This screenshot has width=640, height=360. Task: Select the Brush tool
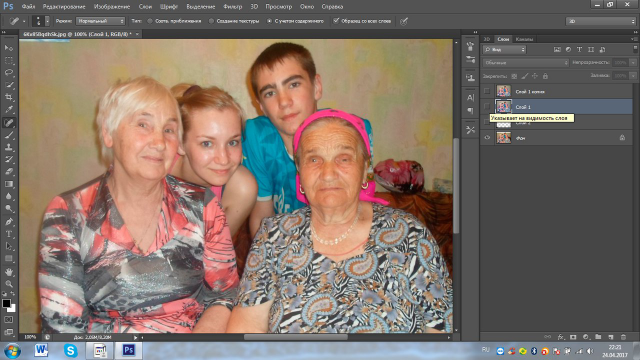pyautogui.click(x=9, y=135)
